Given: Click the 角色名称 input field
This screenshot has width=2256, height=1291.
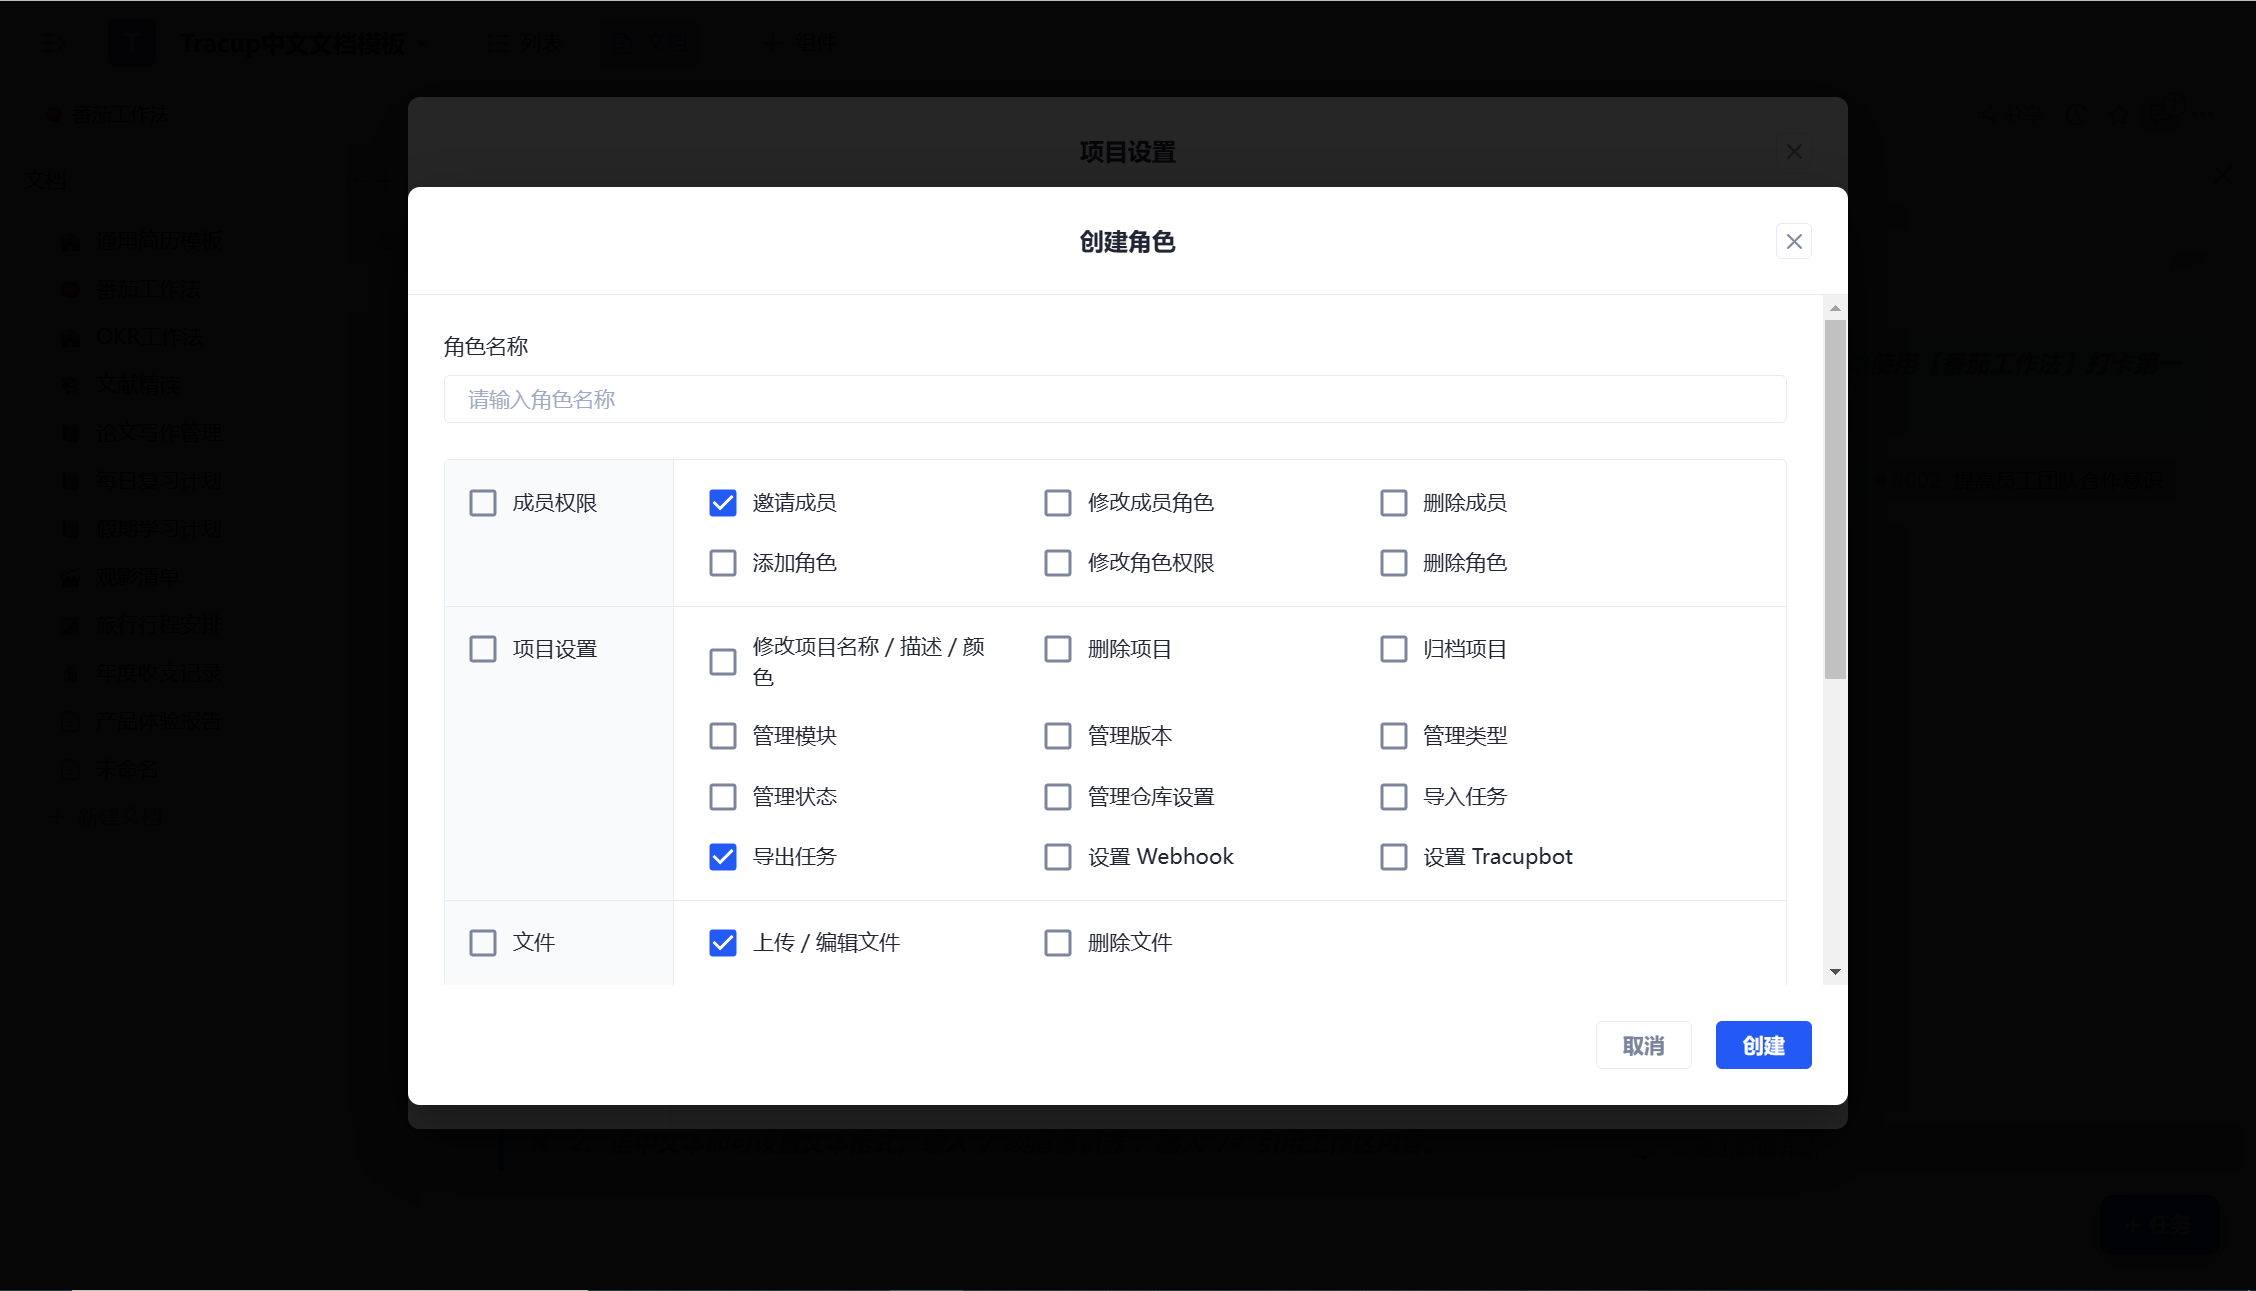Looking at the screenshot, I should coord(1114,399).
